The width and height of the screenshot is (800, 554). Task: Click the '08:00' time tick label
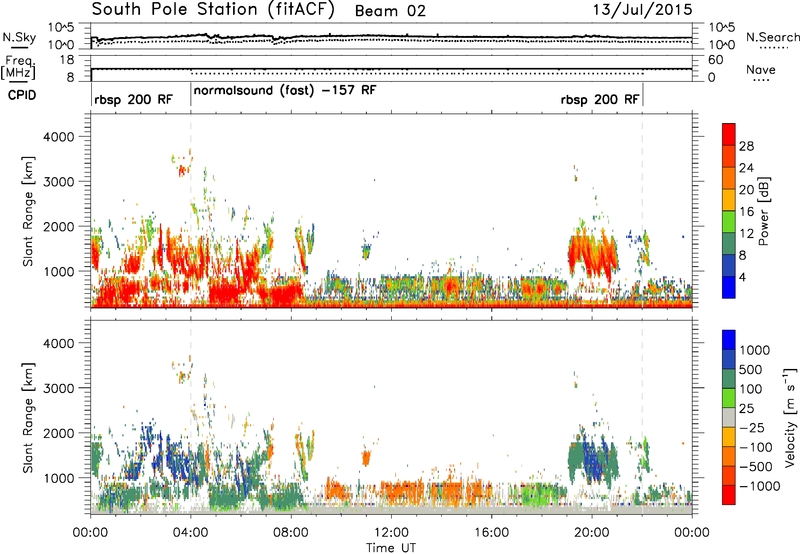[291, 533]
